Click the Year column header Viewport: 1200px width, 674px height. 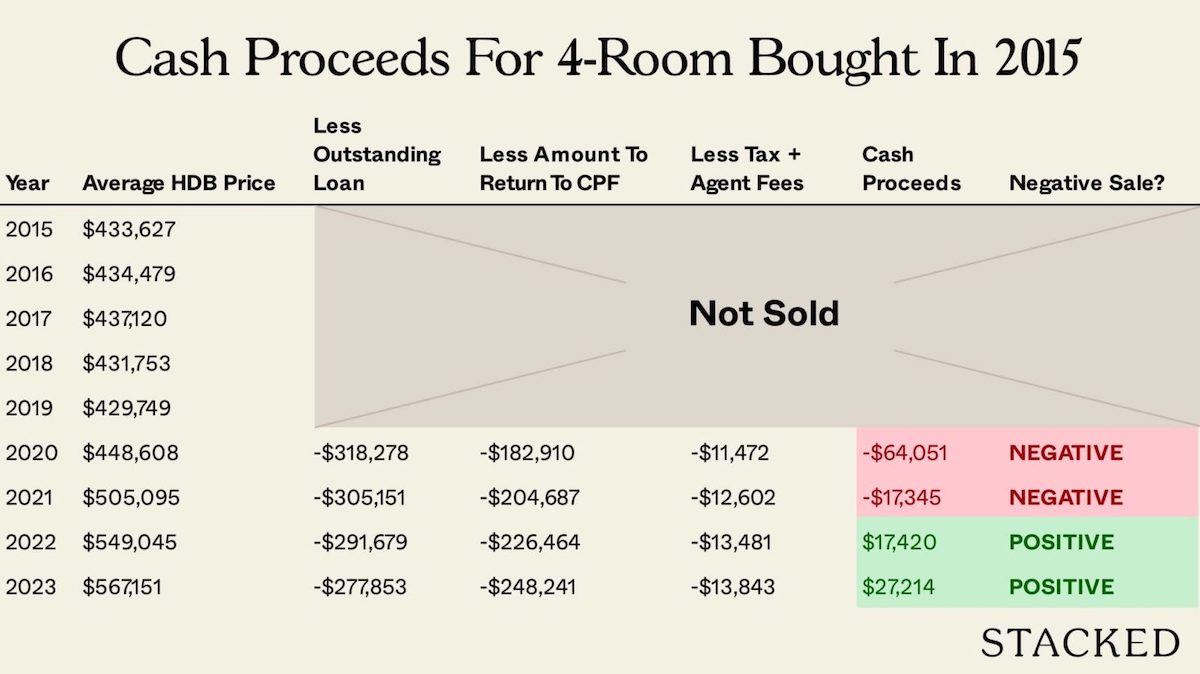[x=27, y=184]
